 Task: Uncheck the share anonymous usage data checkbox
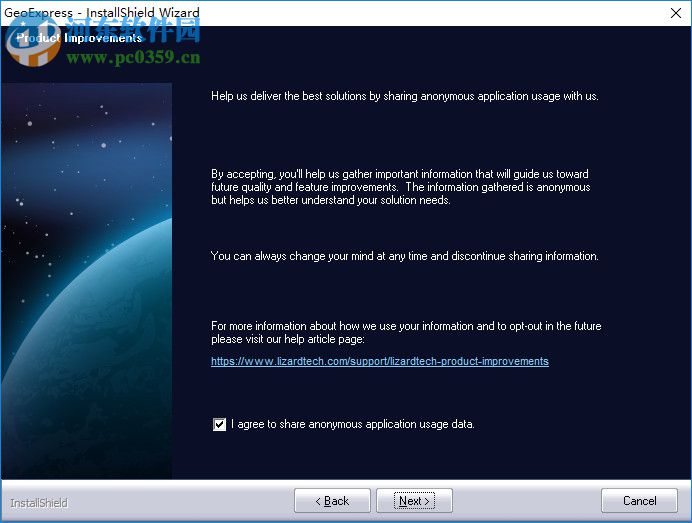(219, 425)
